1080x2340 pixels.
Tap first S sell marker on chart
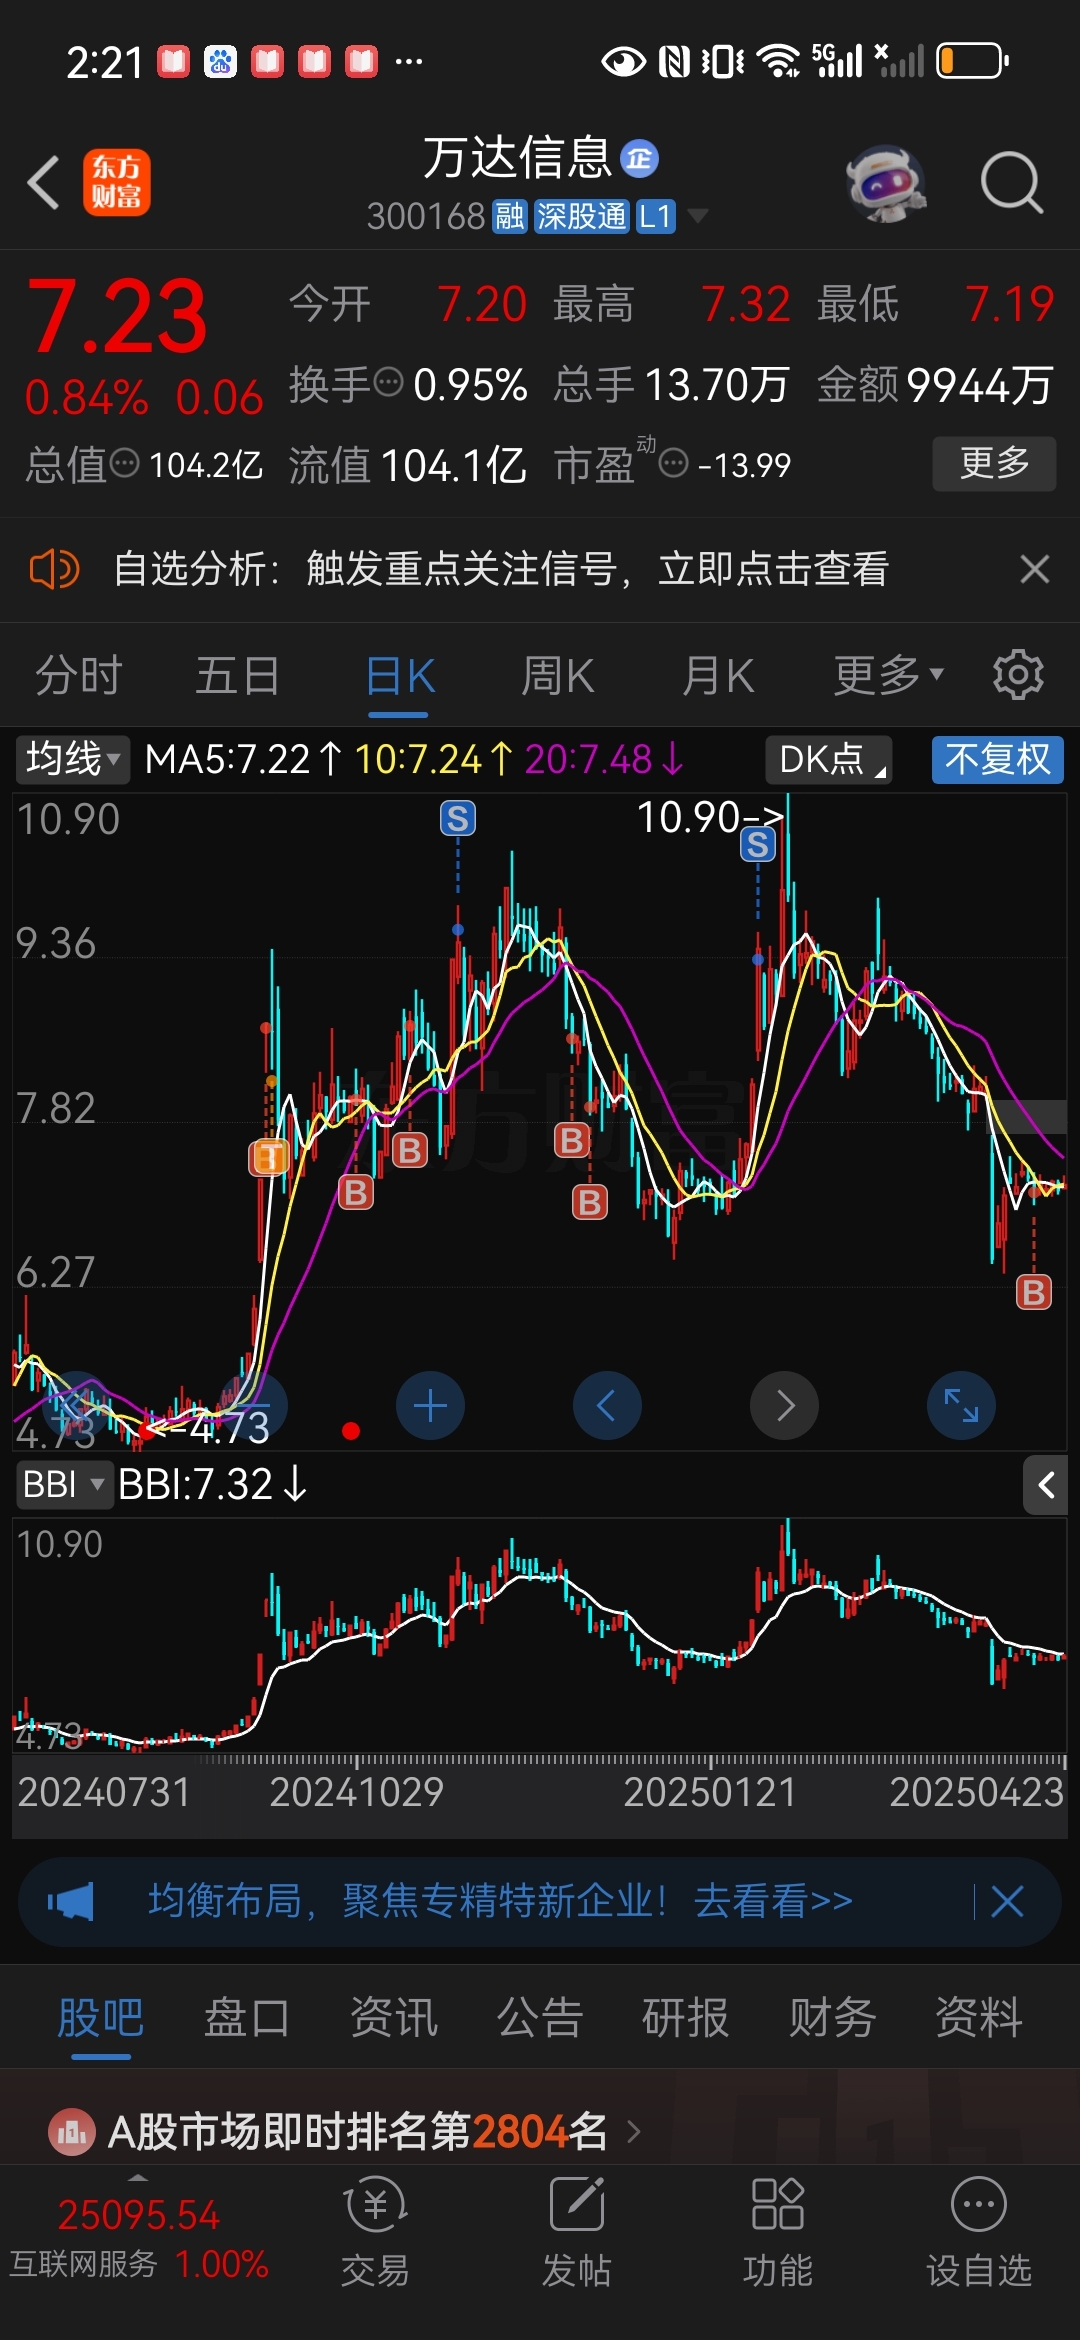458,819
